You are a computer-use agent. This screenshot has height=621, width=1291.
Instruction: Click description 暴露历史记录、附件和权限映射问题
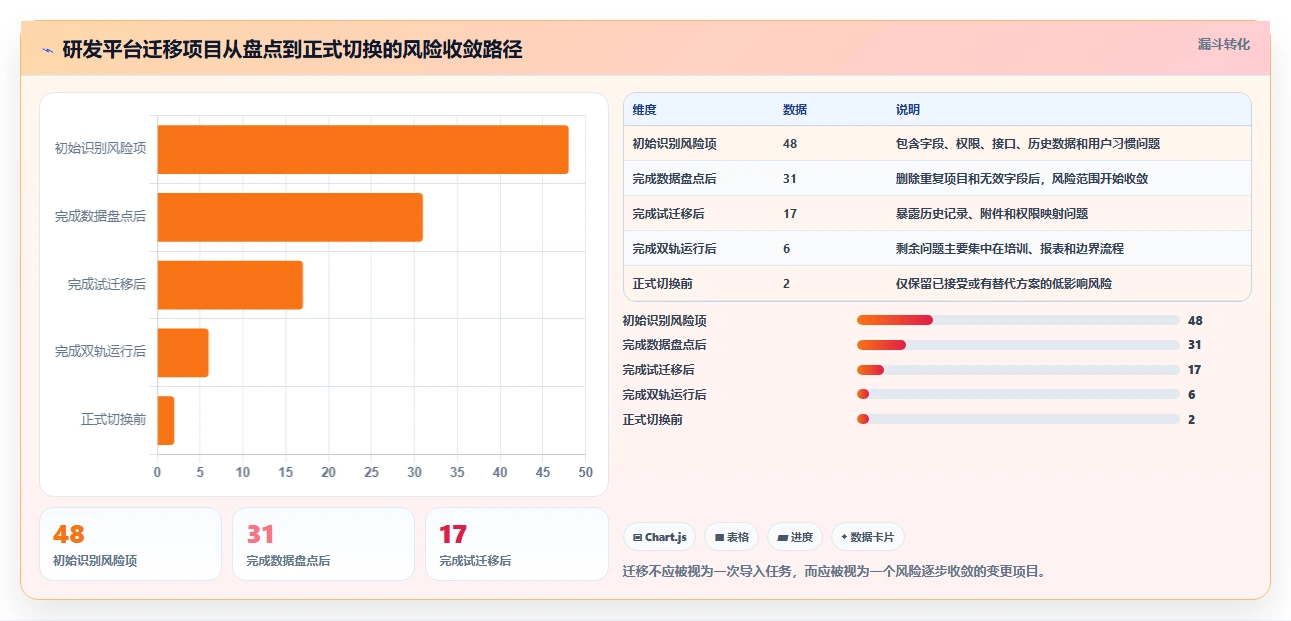point(992,214)
